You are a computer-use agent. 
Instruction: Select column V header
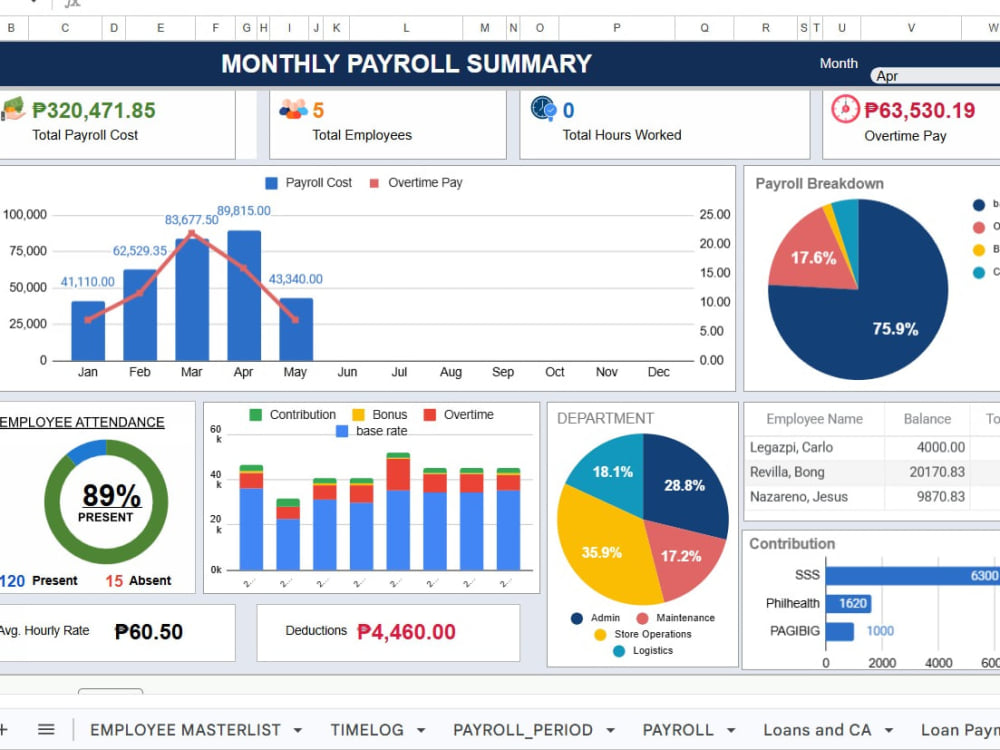pos(911,28)
